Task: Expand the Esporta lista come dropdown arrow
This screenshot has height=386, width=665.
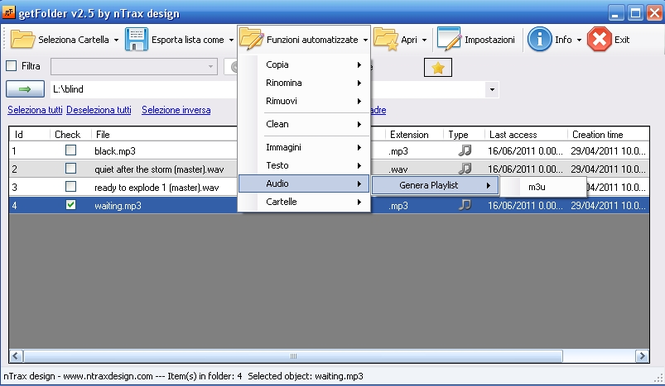Action: pos(231,40)
